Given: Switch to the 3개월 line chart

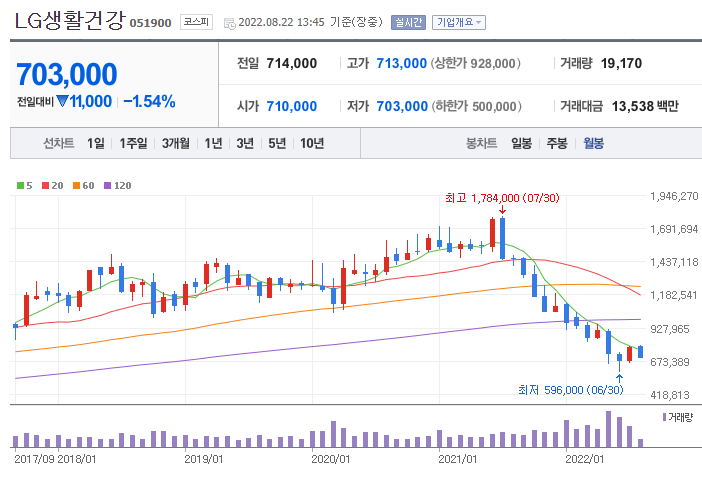Looking at the screenshot, I should (x=176, y=143).
